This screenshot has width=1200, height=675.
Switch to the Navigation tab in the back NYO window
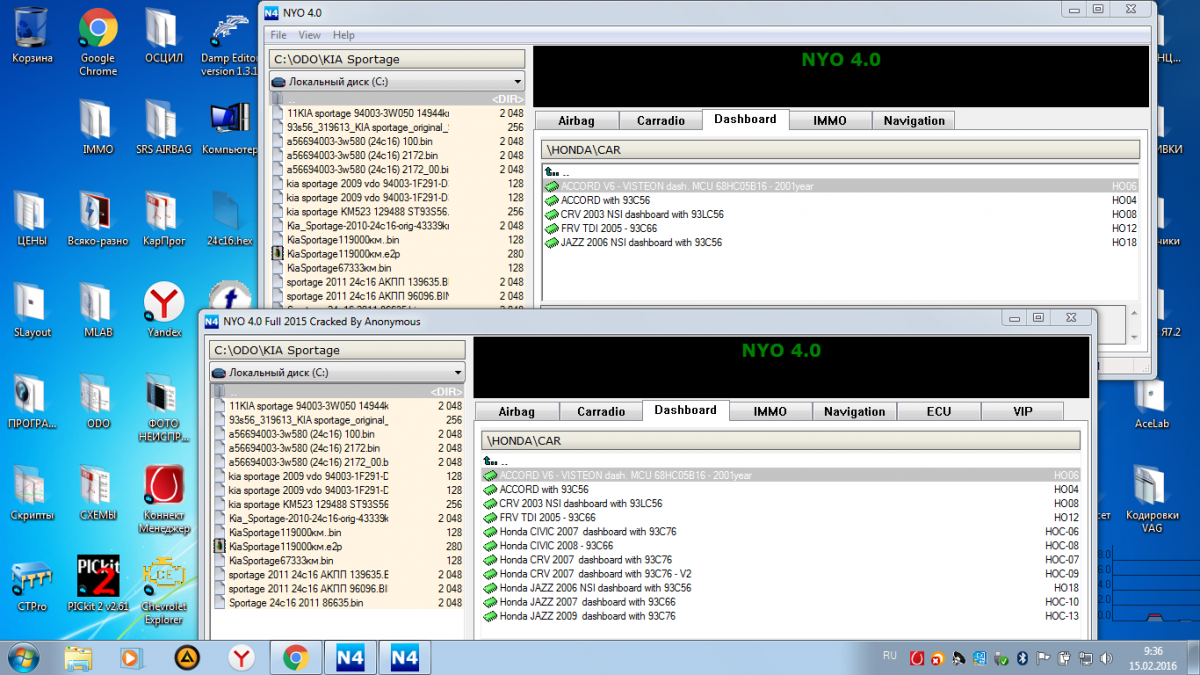[914, 120]
